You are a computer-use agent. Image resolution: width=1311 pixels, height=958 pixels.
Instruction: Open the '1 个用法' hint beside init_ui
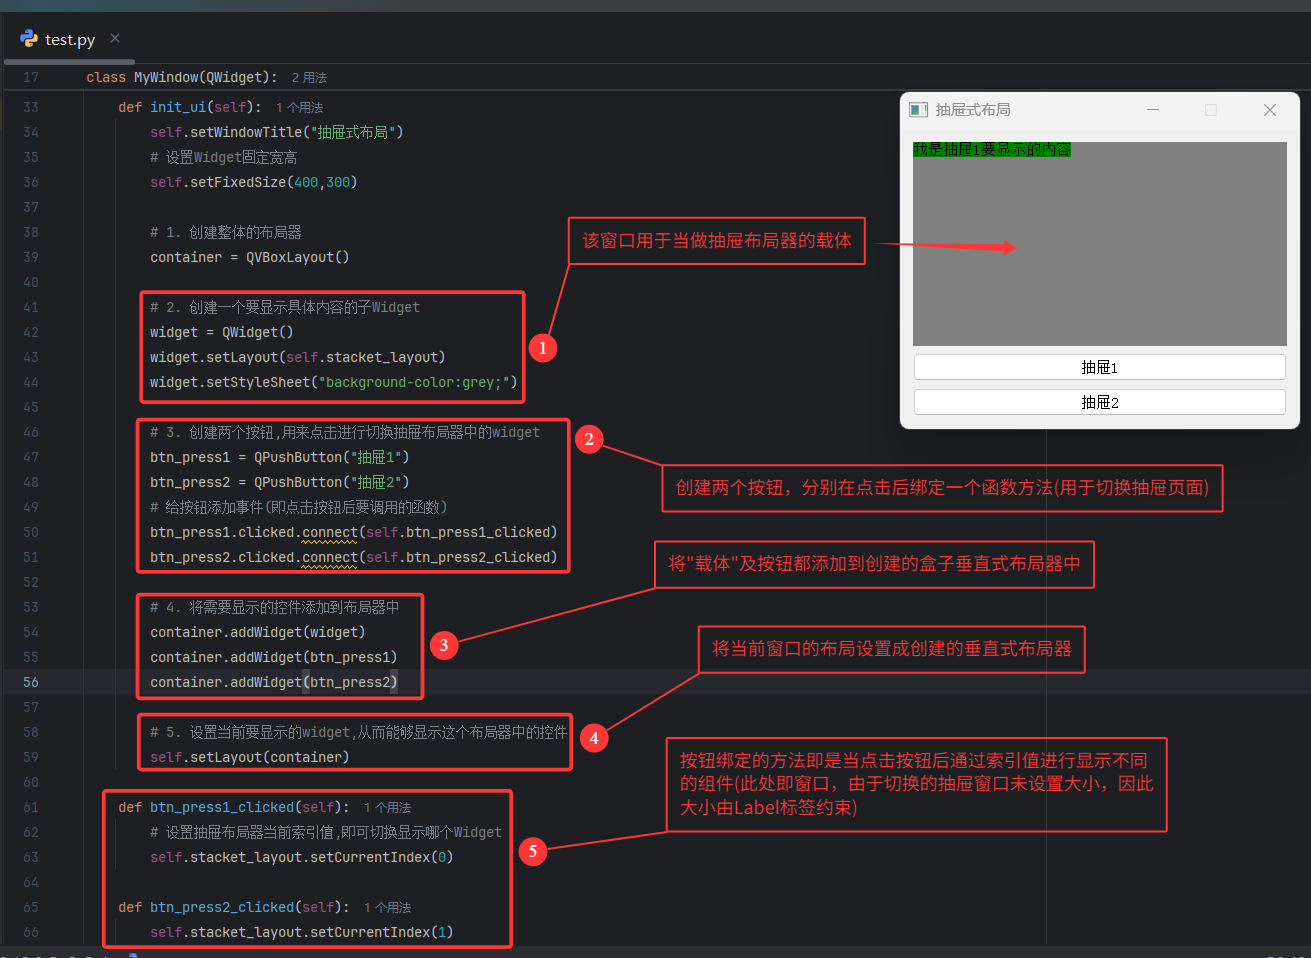pos(299,107)
